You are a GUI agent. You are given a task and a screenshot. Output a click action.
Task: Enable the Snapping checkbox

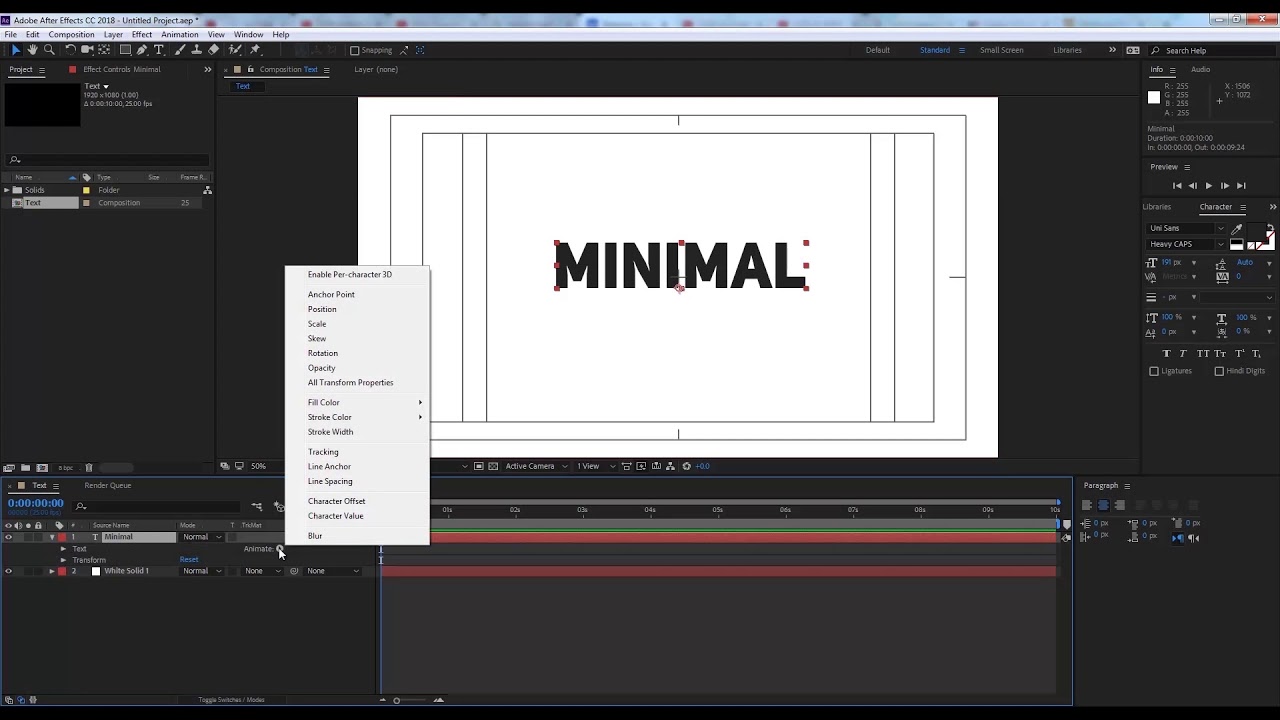coord(354,50)
